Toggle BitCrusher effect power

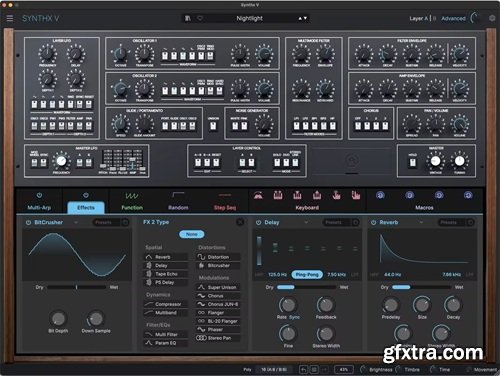pos(28,222)
